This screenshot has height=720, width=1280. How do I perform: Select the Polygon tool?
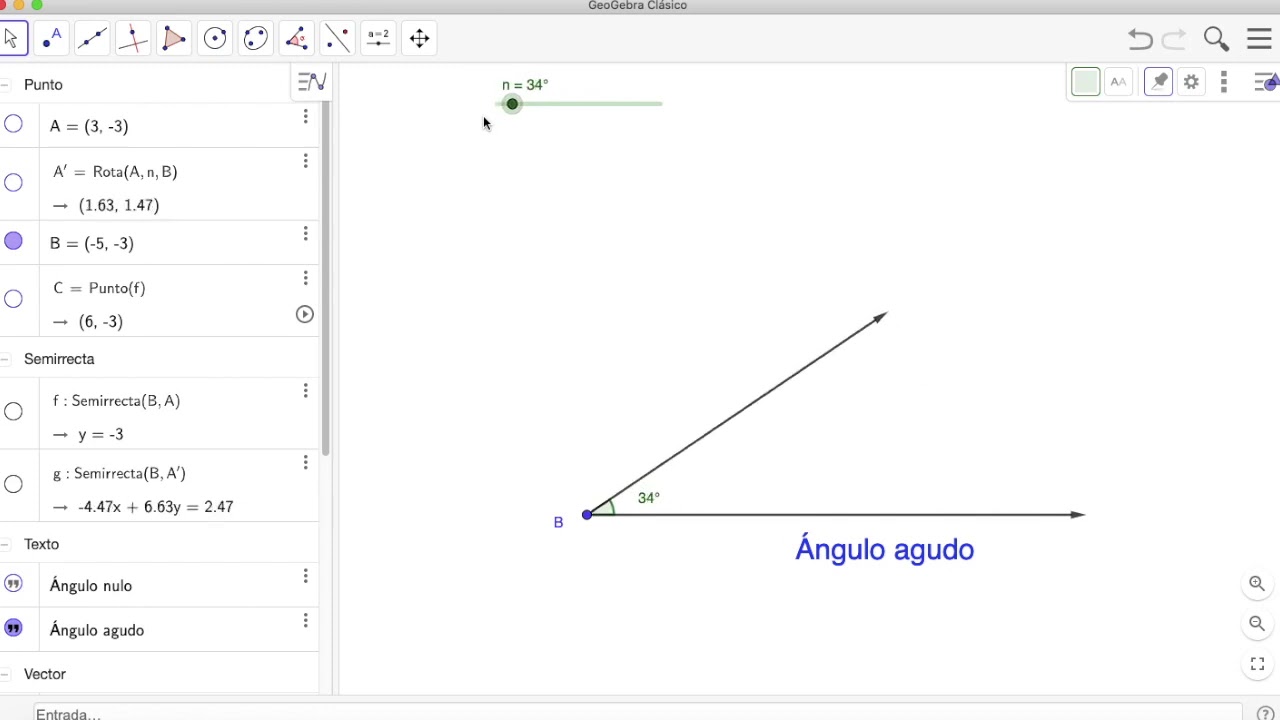click(174, 38)
